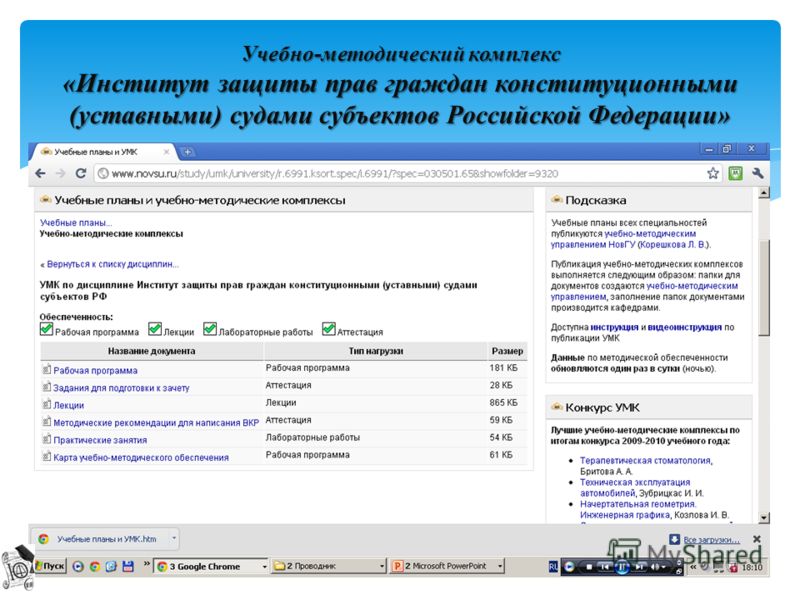Viewport: 800px width, 600px height.
Task: Click 'Вернуться к списку дисциплин...' link
Action: (x=113, y=264)
